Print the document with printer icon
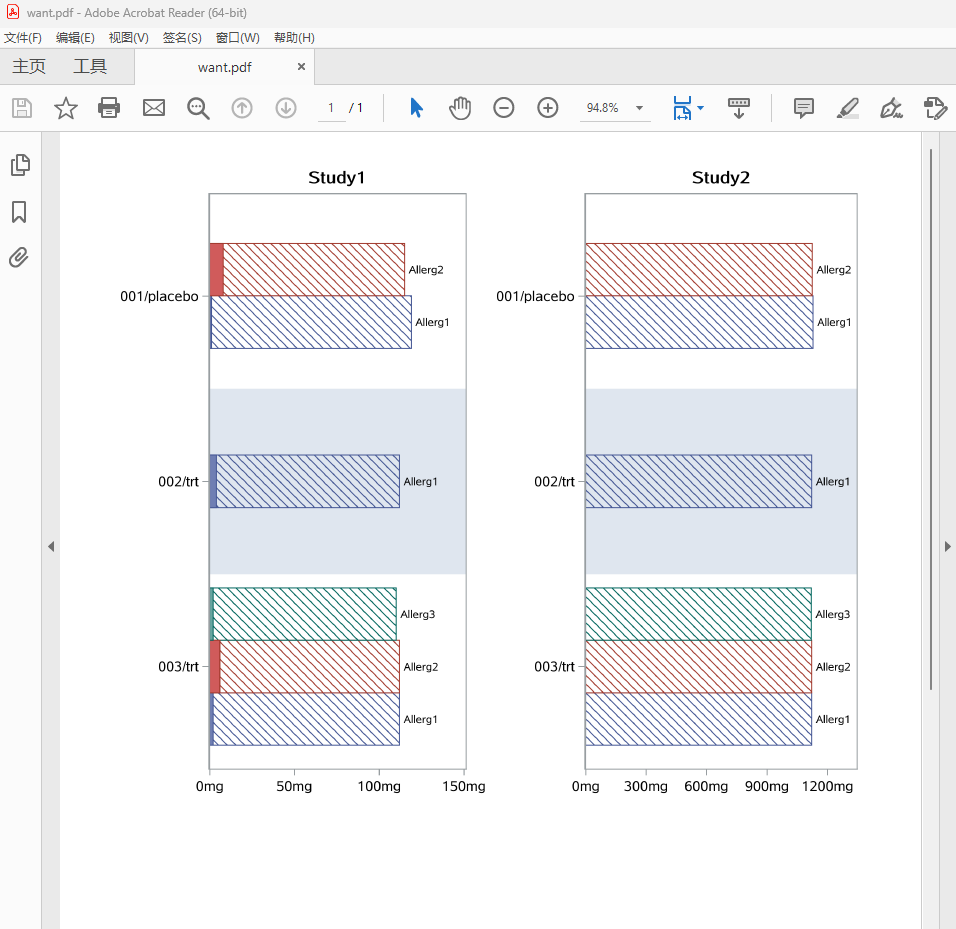 [109, 108]
